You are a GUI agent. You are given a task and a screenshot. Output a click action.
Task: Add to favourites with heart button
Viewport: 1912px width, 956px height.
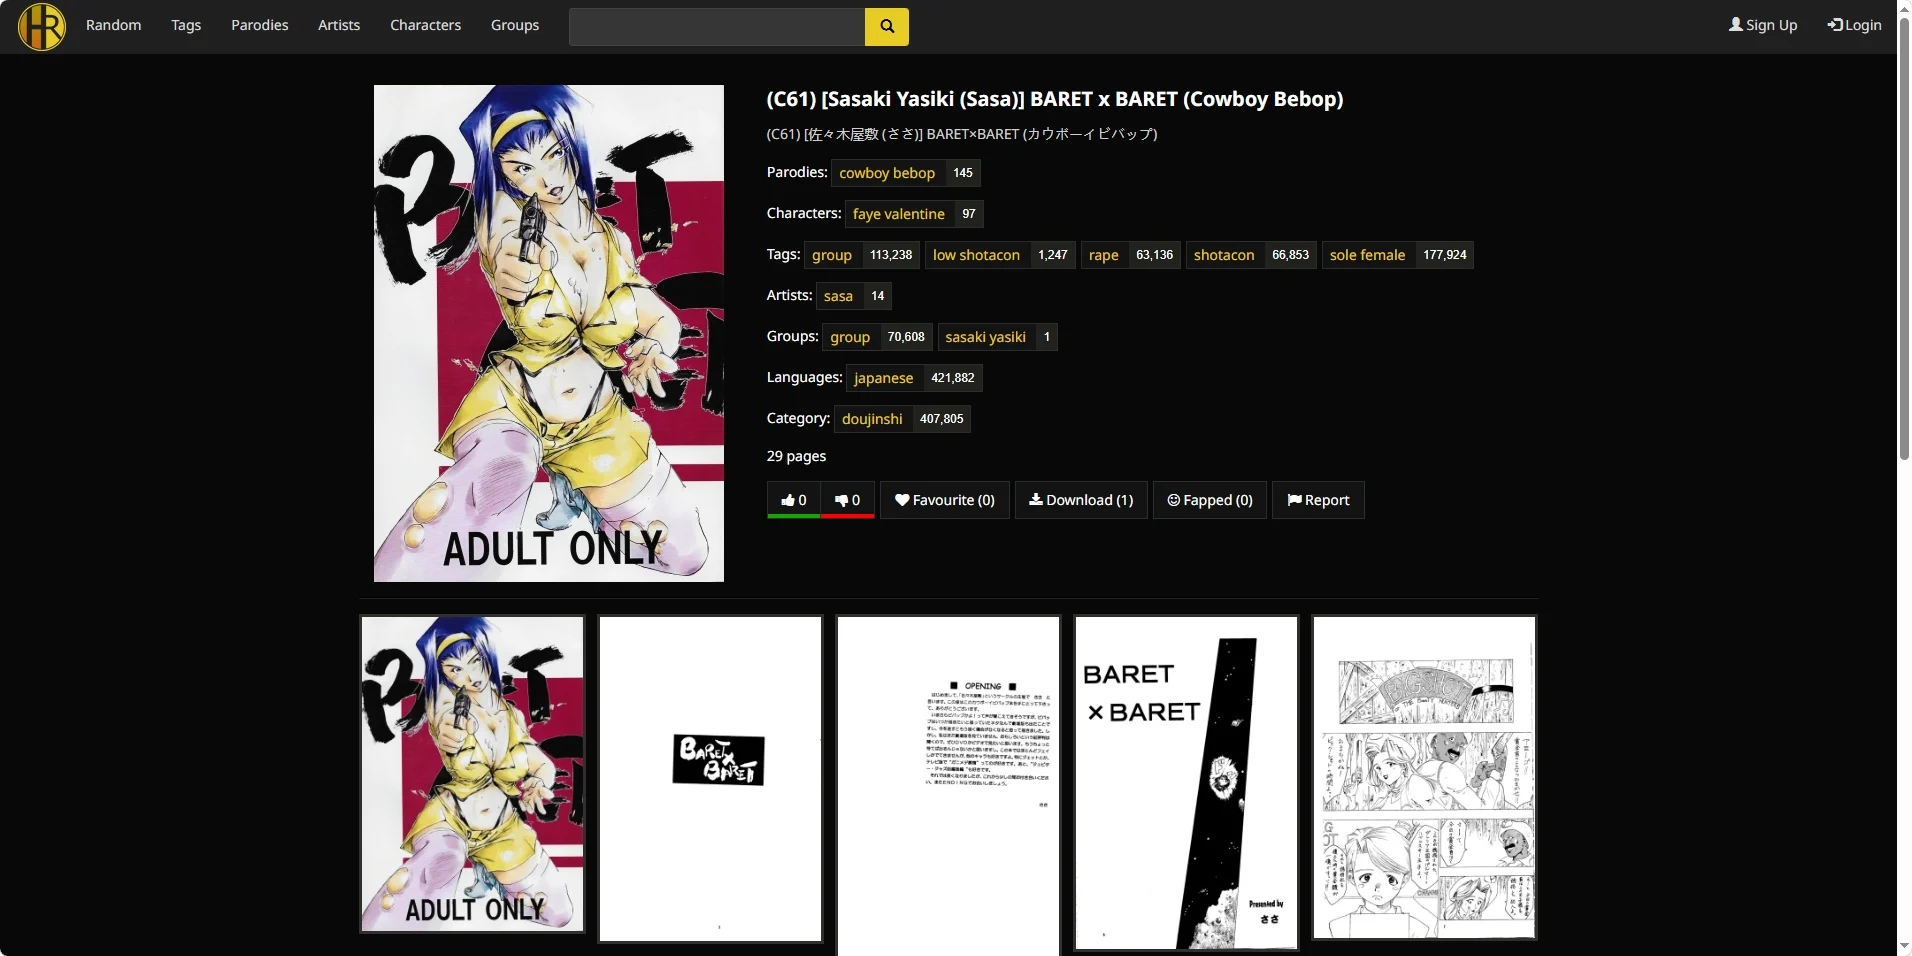tap(945, 500)
